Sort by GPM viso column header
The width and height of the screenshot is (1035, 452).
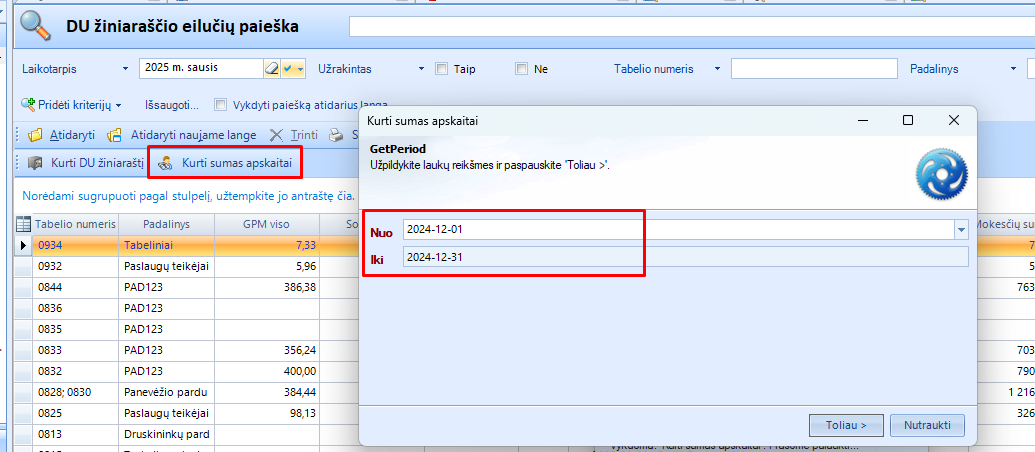(x=267, y=224)
